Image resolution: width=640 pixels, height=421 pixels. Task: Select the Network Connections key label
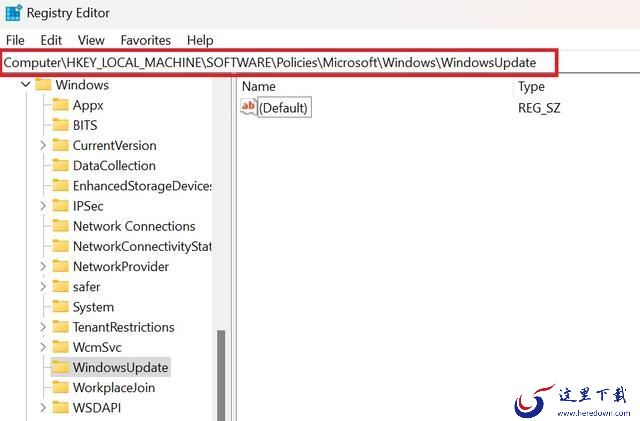click(134, 226)
